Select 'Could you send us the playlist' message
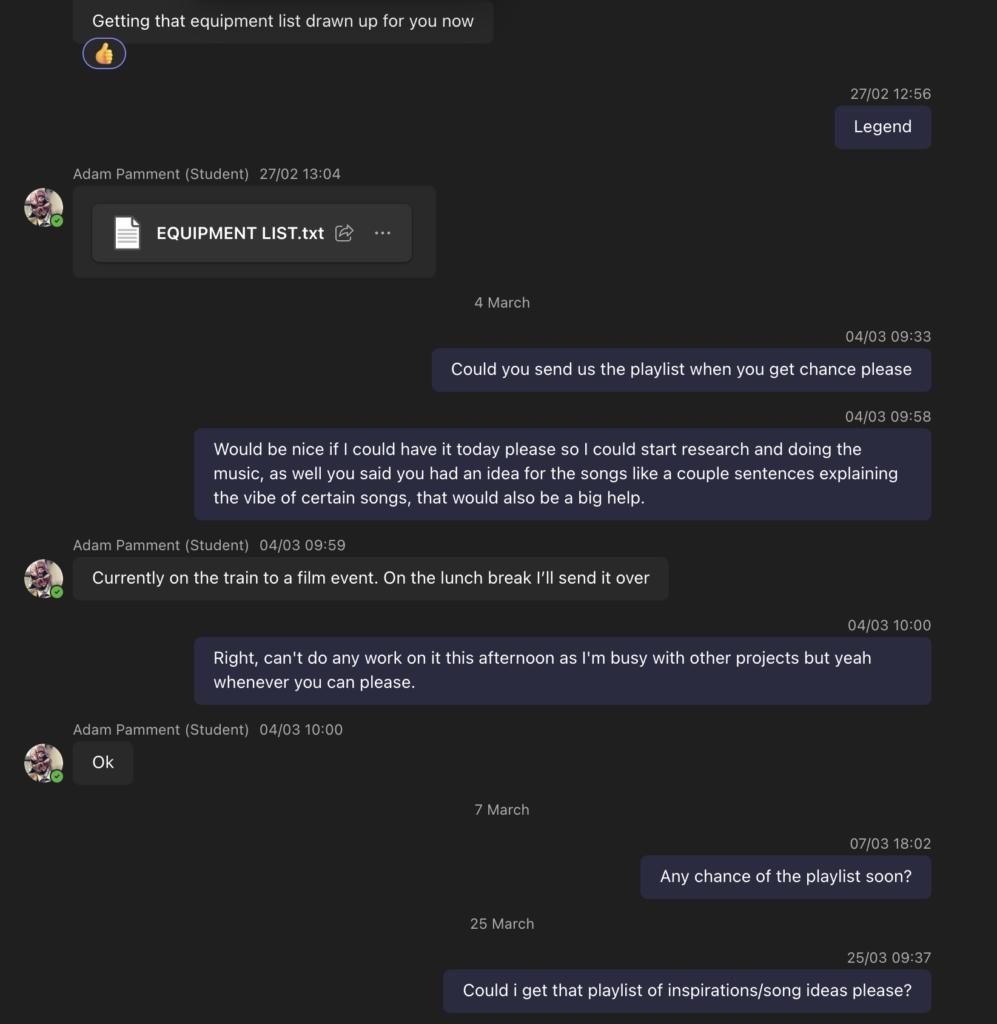 [681, 369]
